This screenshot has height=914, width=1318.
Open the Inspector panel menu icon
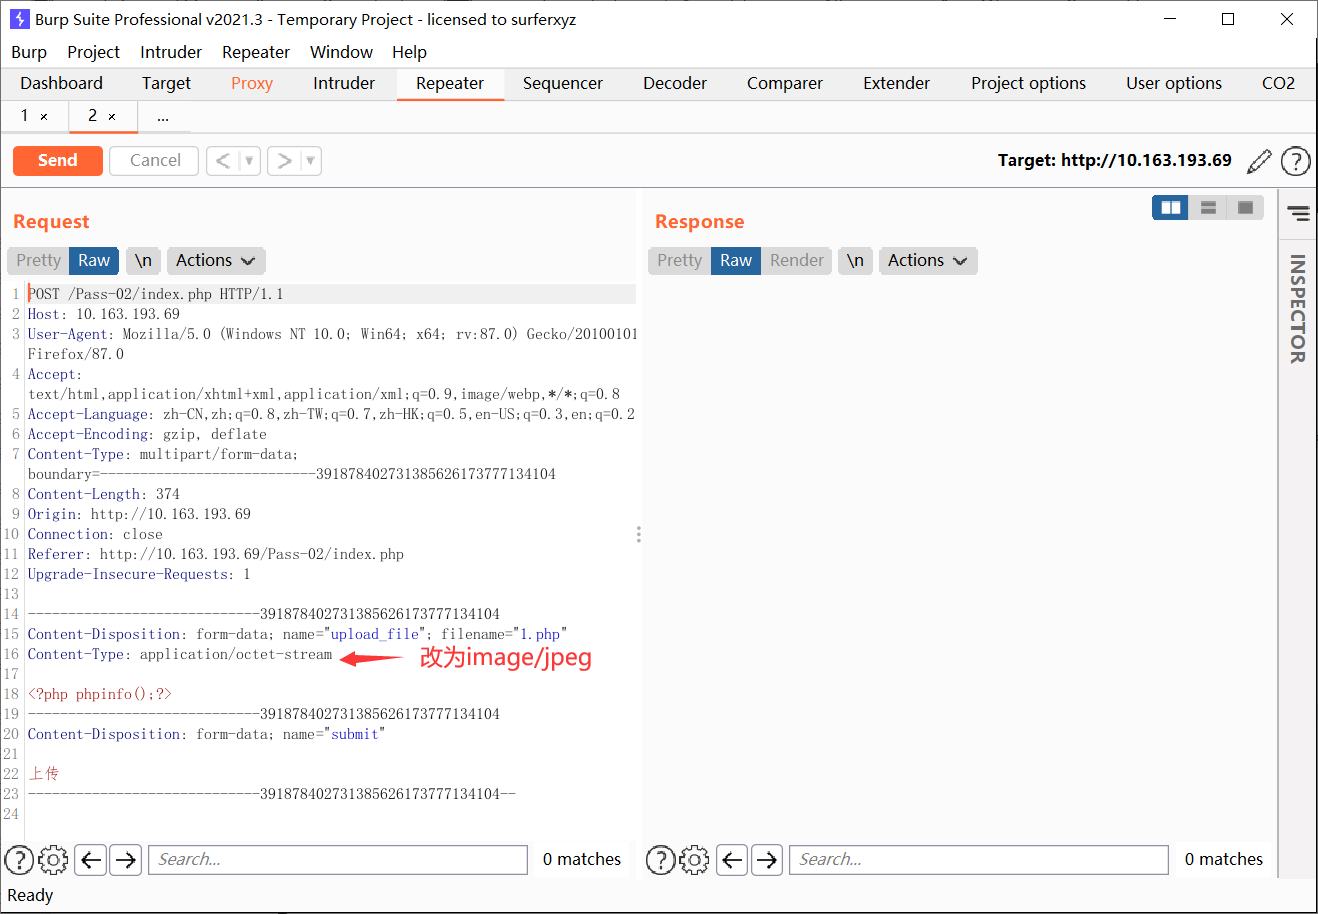click(1298, 213)
